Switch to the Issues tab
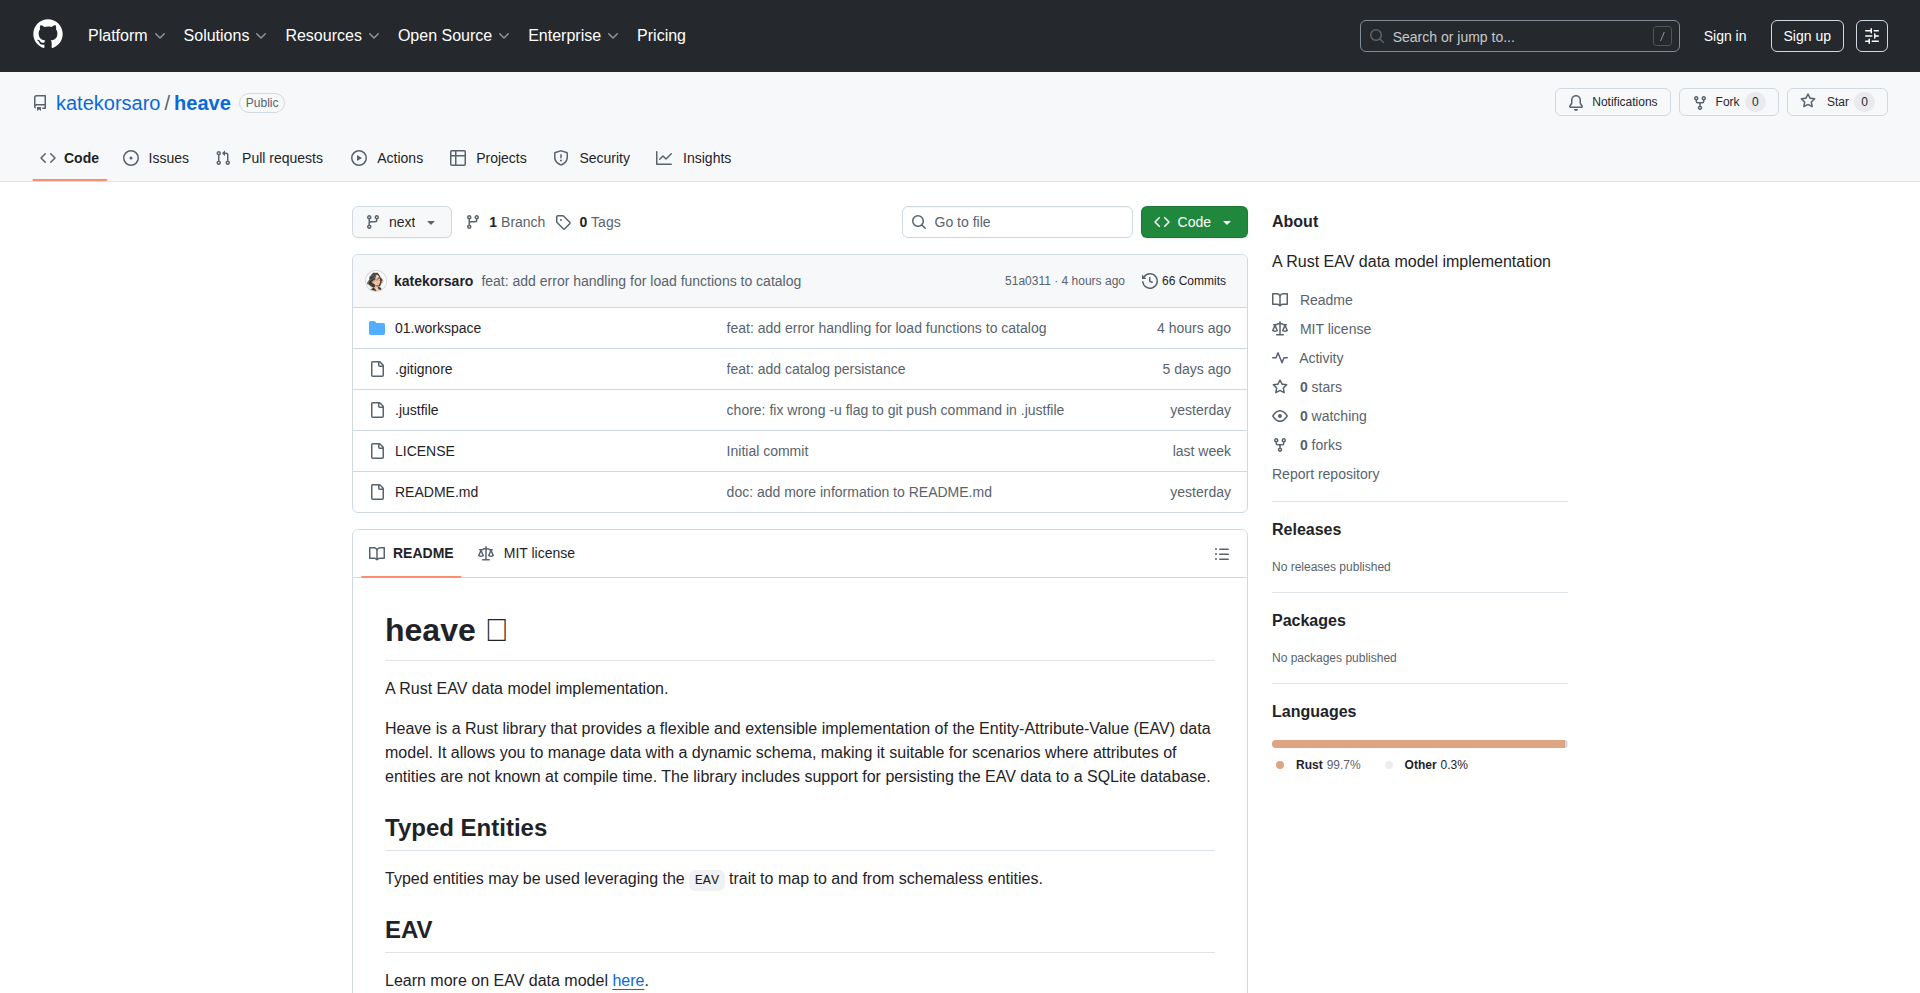The height and width of the screenshot is (993, 1920). 157,158
